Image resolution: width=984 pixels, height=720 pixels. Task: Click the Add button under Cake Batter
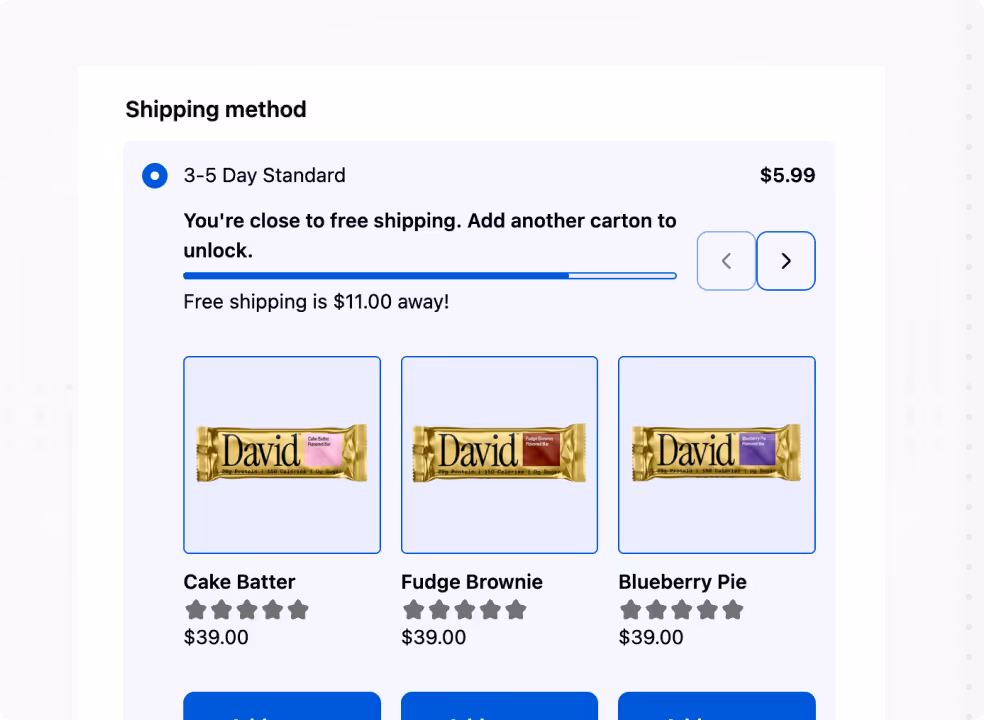[x=281, y=712]
